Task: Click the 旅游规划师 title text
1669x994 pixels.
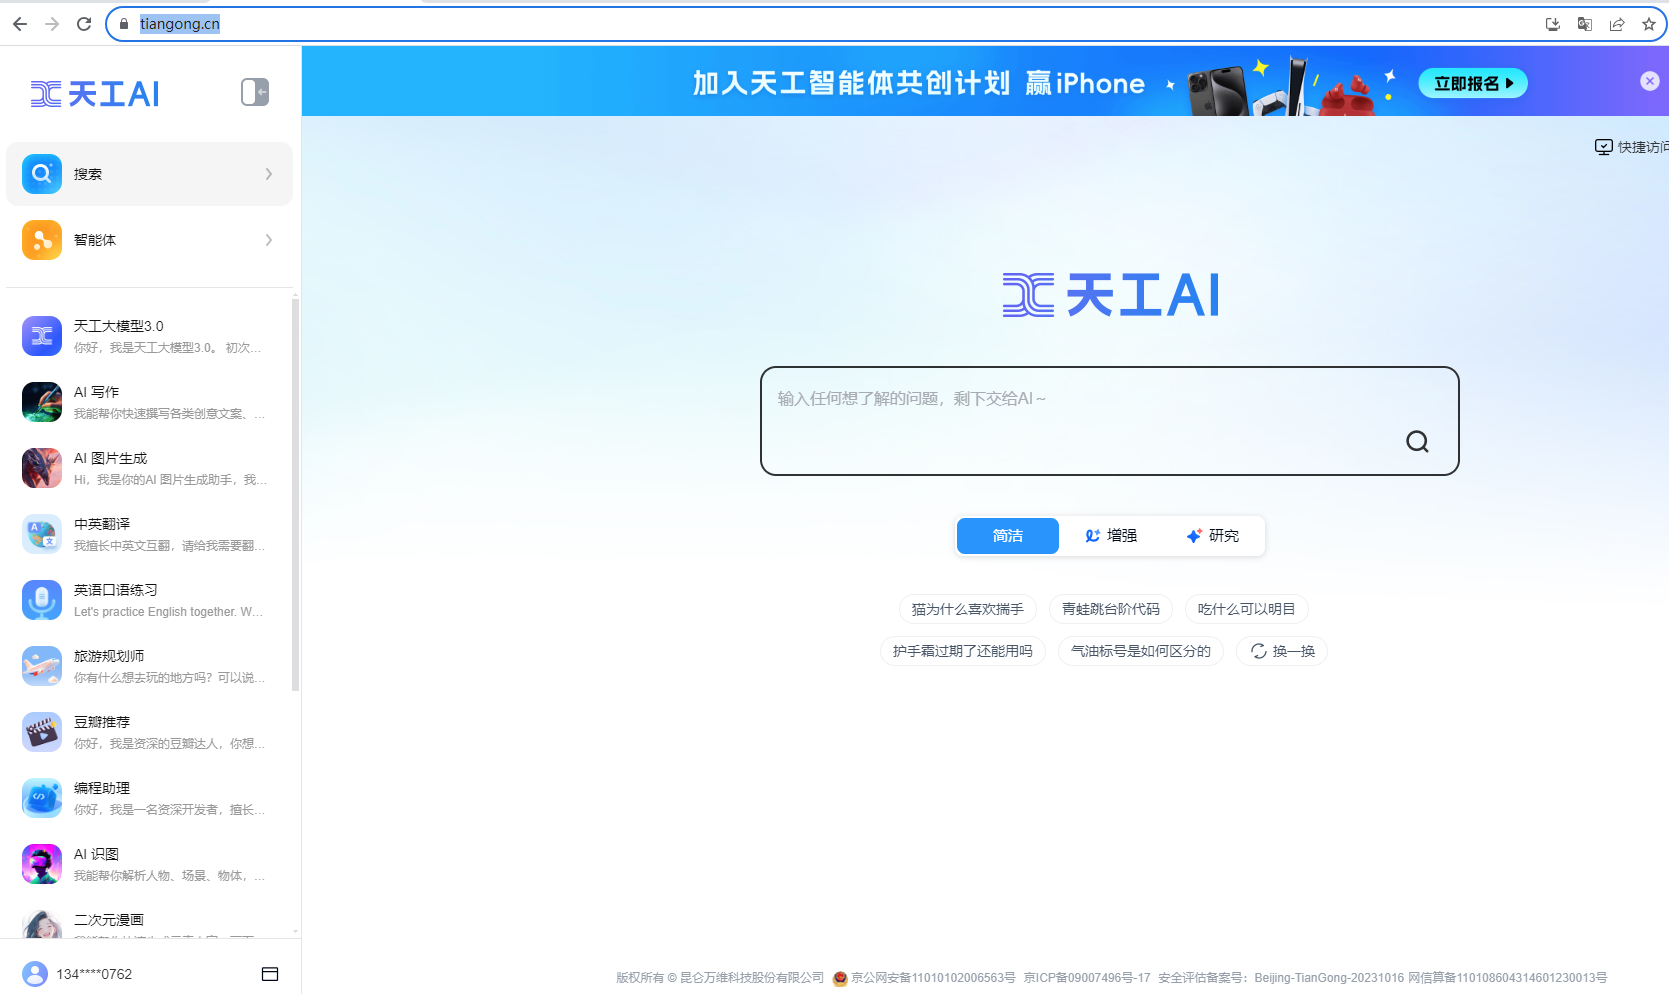Action: (x=109, y=656)
